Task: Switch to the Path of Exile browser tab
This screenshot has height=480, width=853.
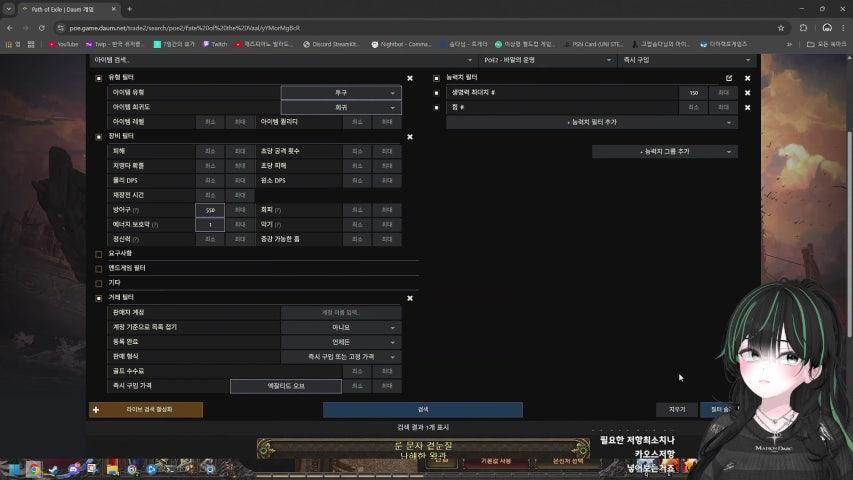Action: click(x=69, y=9)
